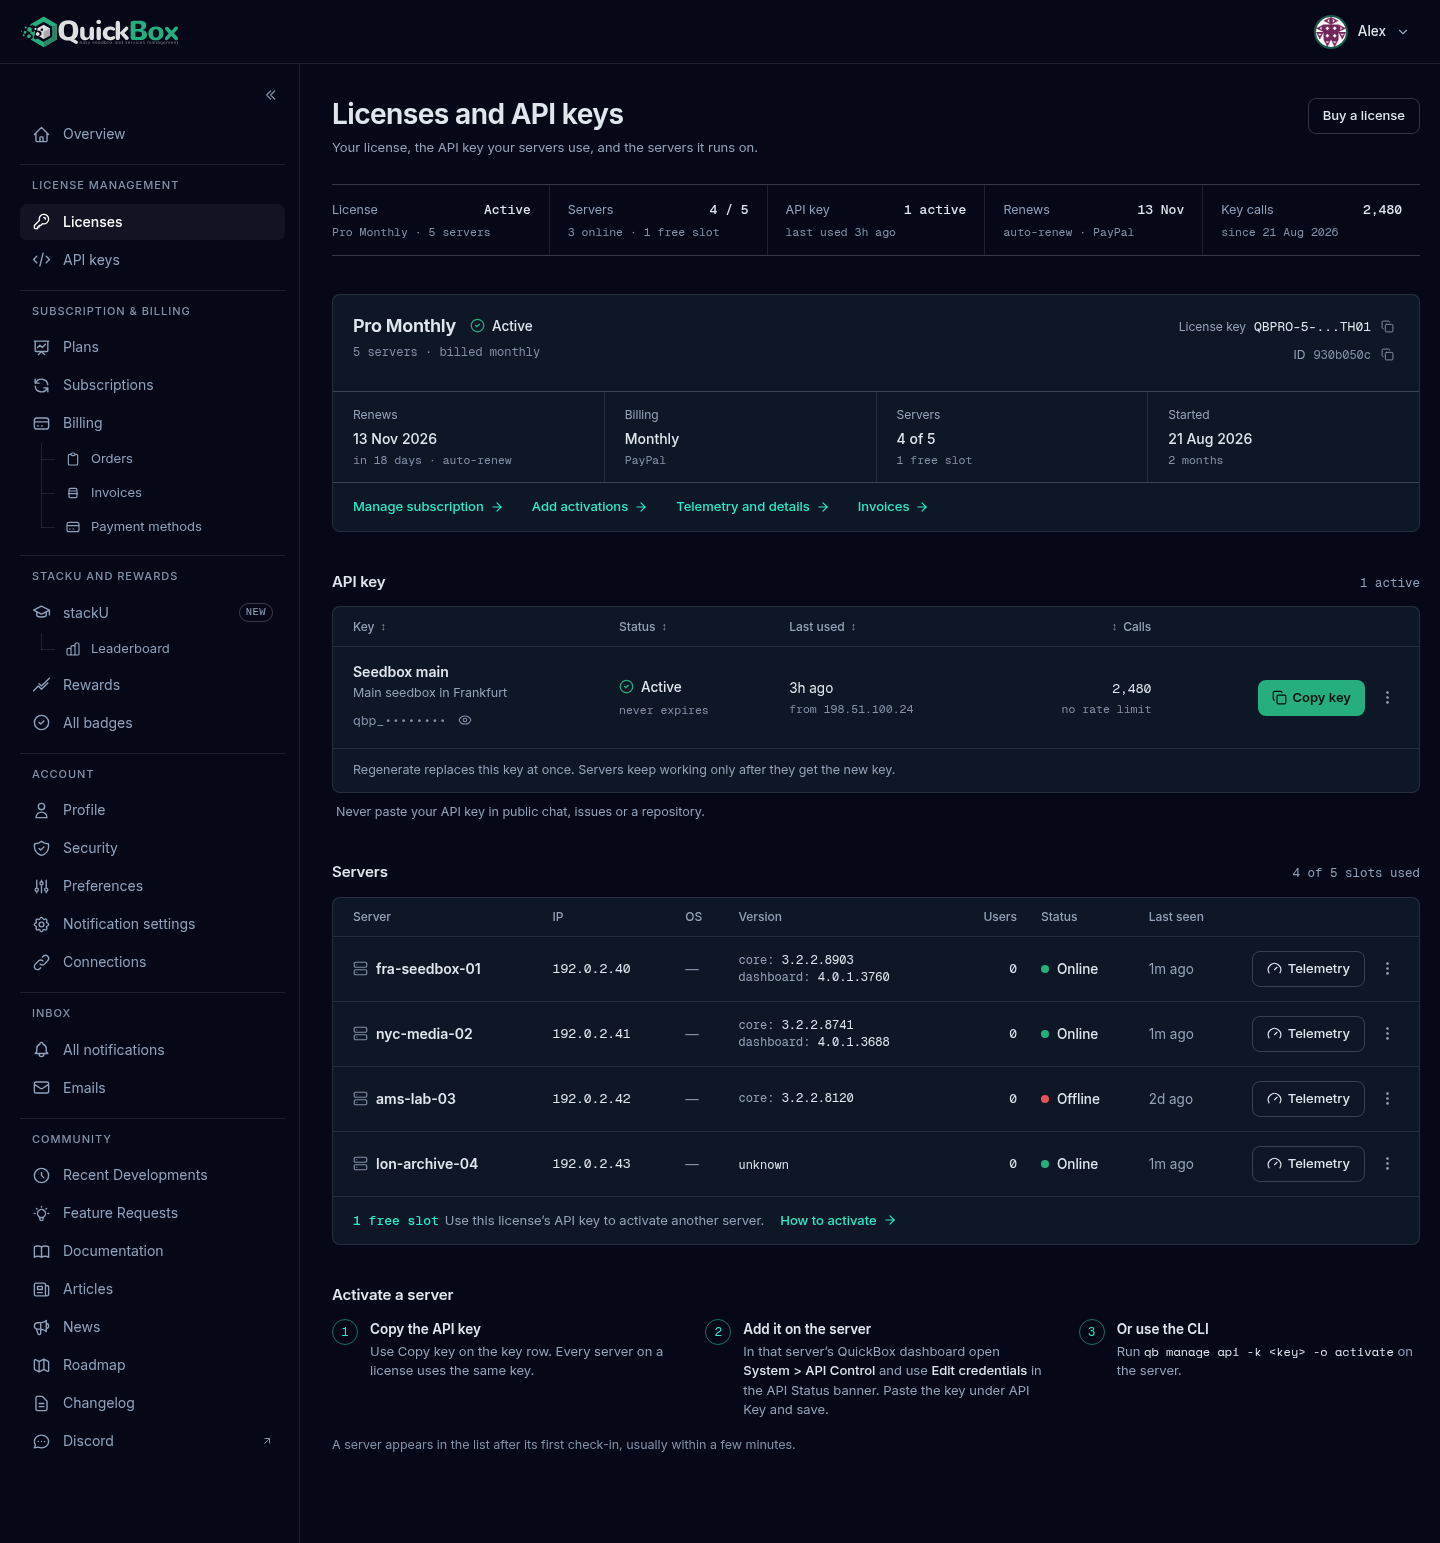Sort API keys by Last used column
The width and height of the screenshot is (1440, 1543).
click(822, 627)
